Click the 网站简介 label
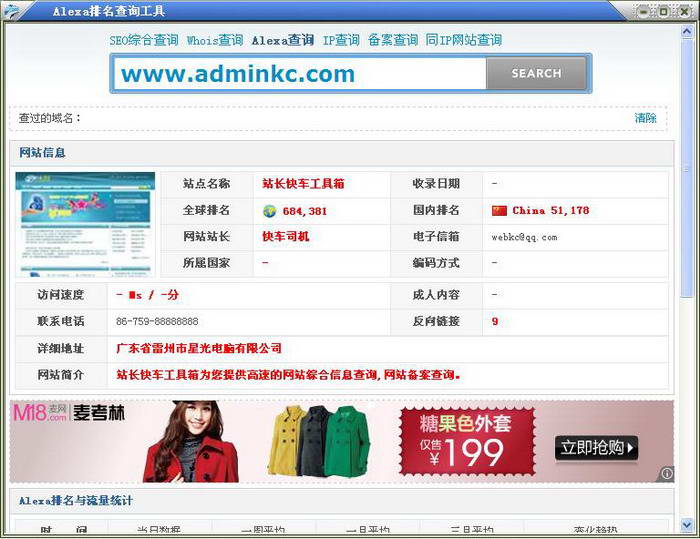 click(61, 375)
